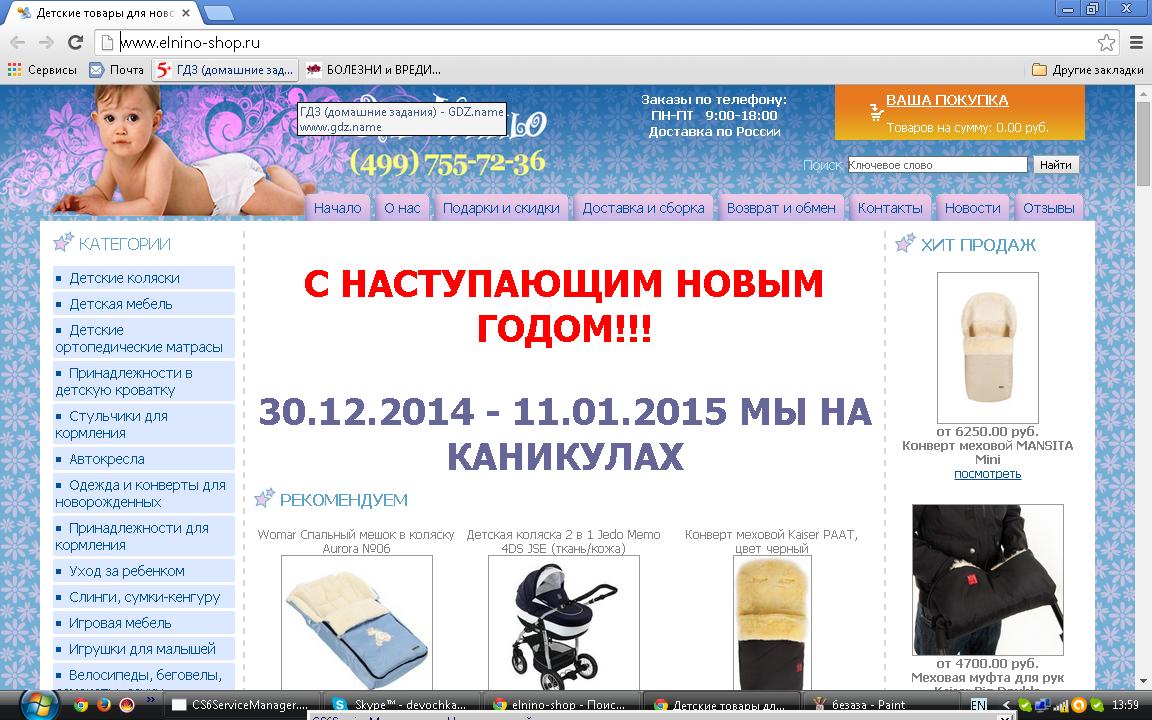Click the MANSITA Mini fur envelope thumbnail
Viewport: 1152px width, 720px height.
pyautogui.click(x=987, y=348)
